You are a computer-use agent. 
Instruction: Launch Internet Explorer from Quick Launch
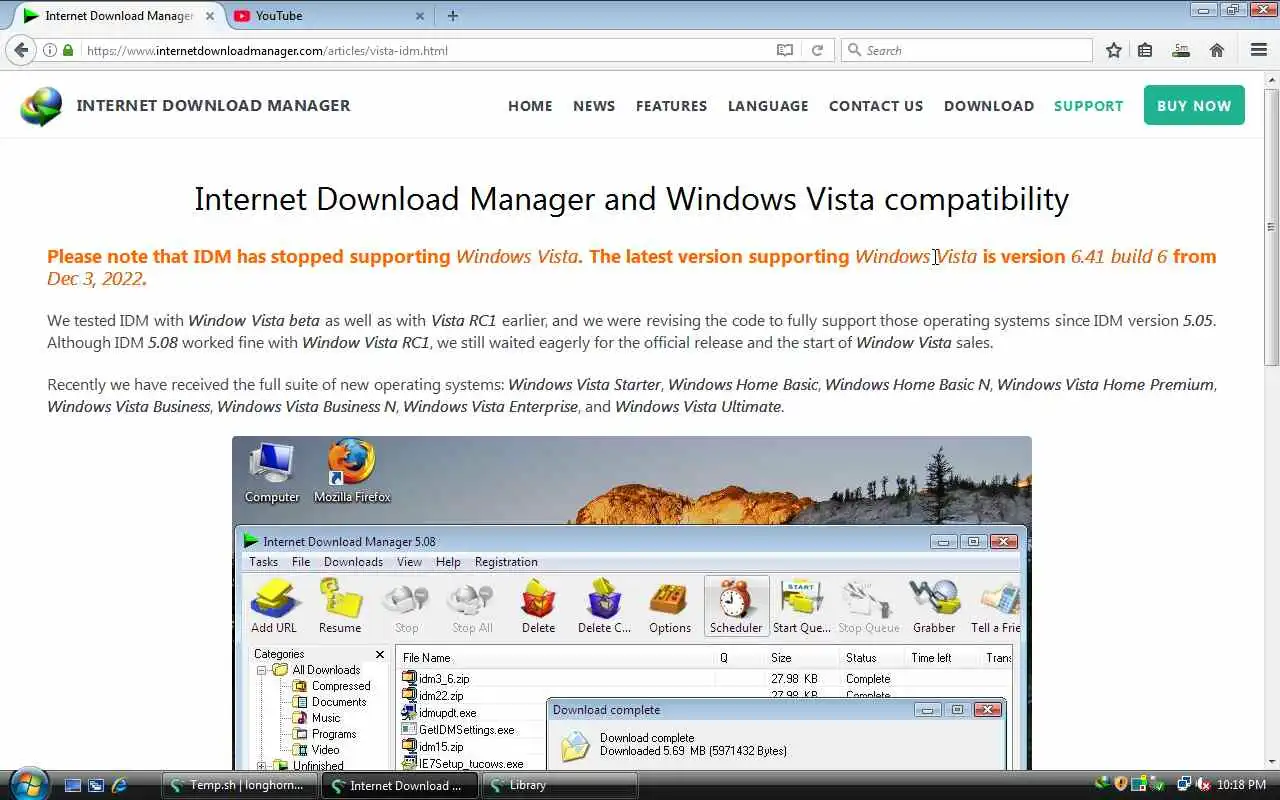tap(119, 785)
